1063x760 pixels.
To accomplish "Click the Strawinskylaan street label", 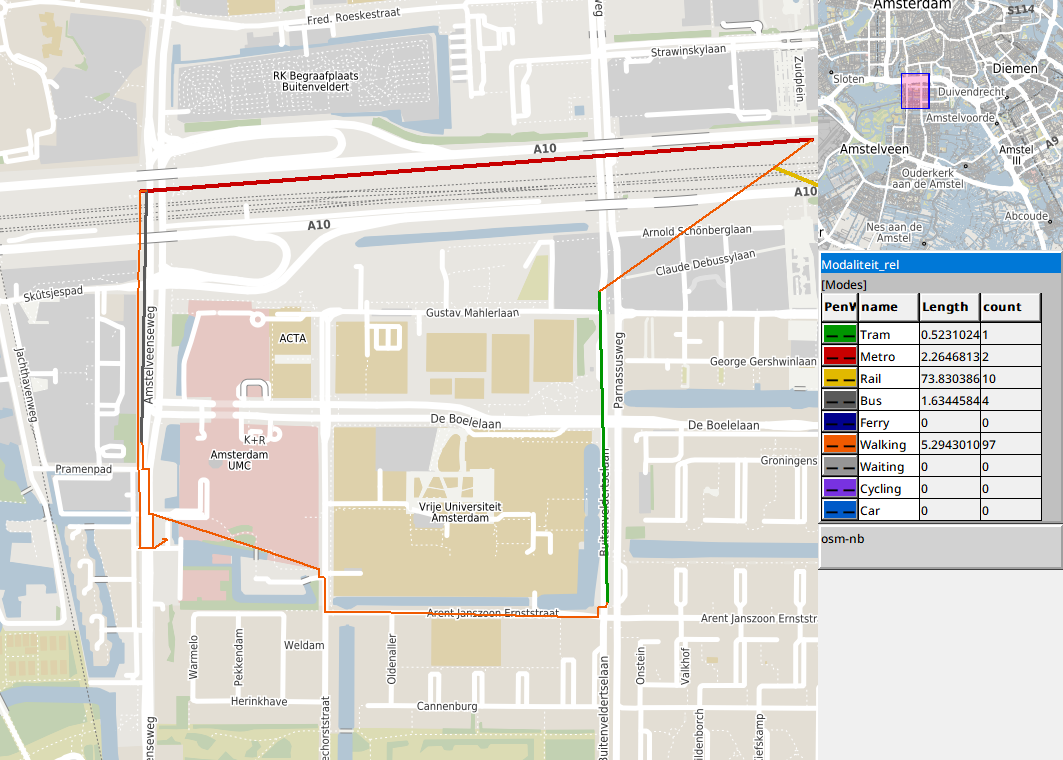I will point(688,51).
